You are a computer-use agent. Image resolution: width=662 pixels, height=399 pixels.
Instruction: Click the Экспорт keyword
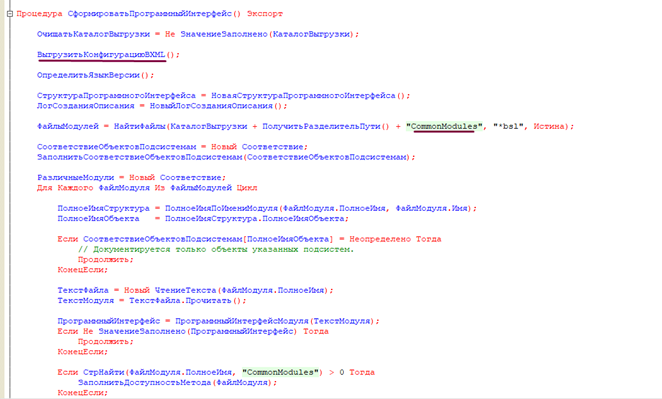pyautogui.click(x=265, y=14)
